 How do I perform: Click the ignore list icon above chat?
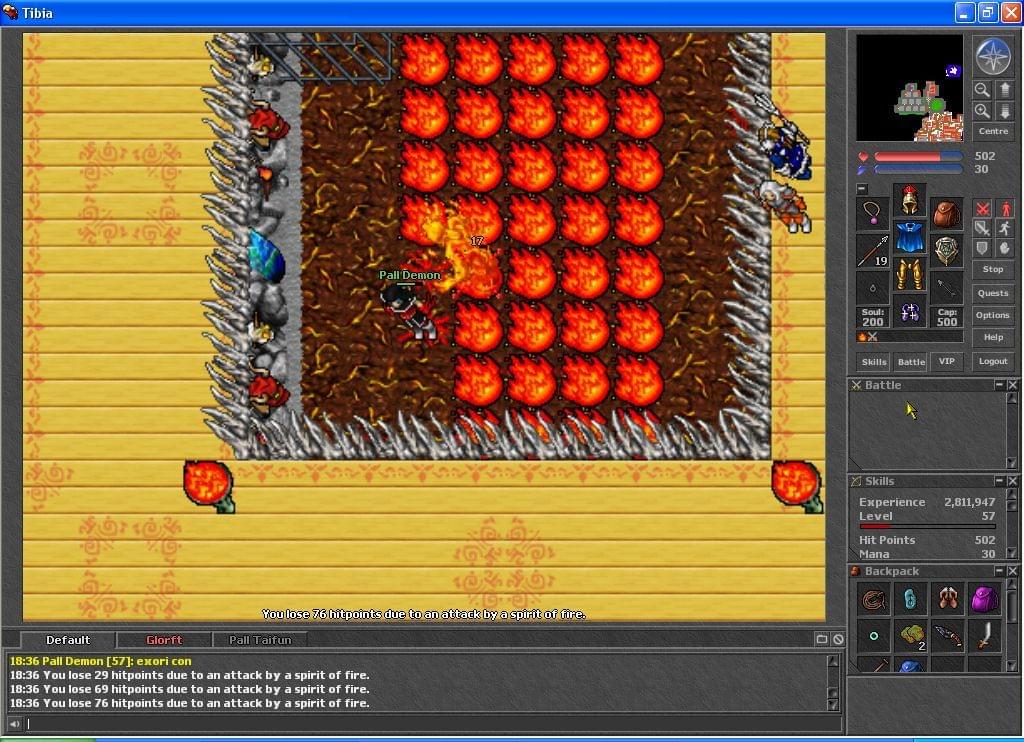(x=838, y=639)
